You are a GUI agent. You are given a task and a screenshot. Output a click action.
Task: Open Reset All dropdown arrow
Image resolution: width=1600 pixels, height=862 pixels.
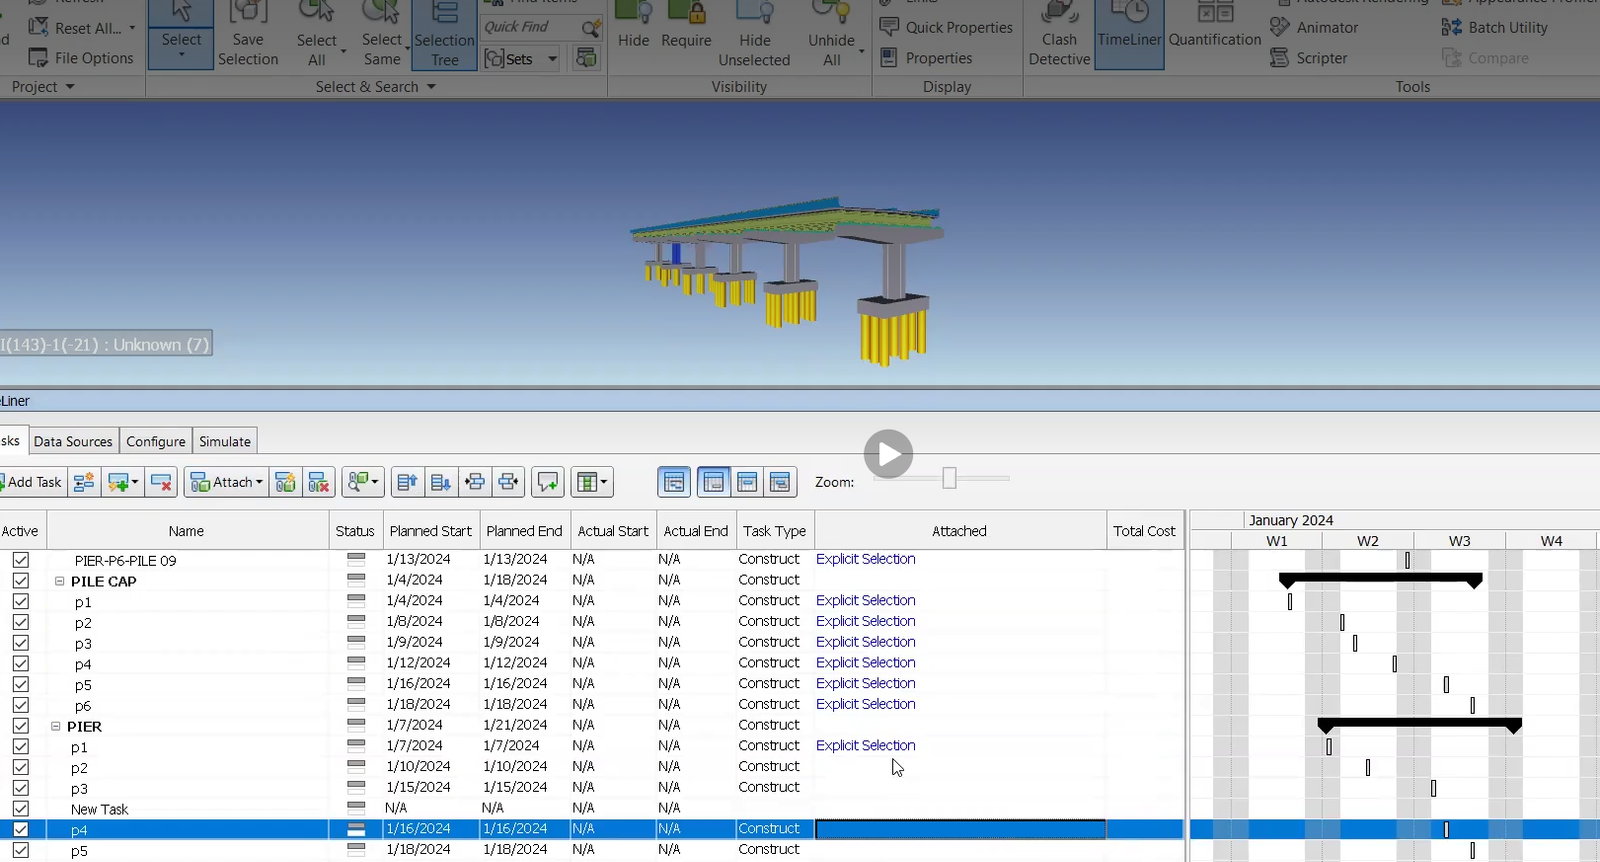click(x=132, y=28)
